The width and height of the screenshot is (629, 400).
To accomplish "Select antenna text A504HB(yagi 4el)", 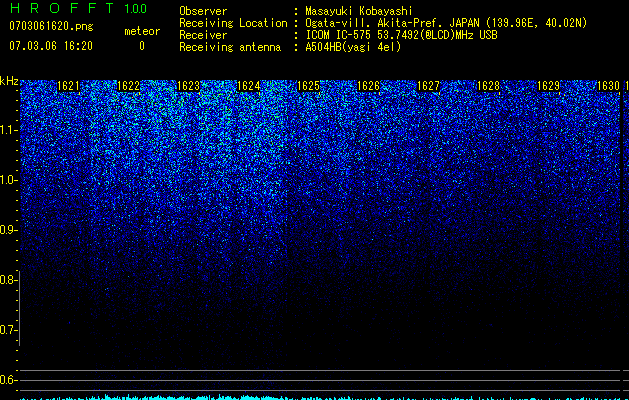I will click(x=353, y=47).
